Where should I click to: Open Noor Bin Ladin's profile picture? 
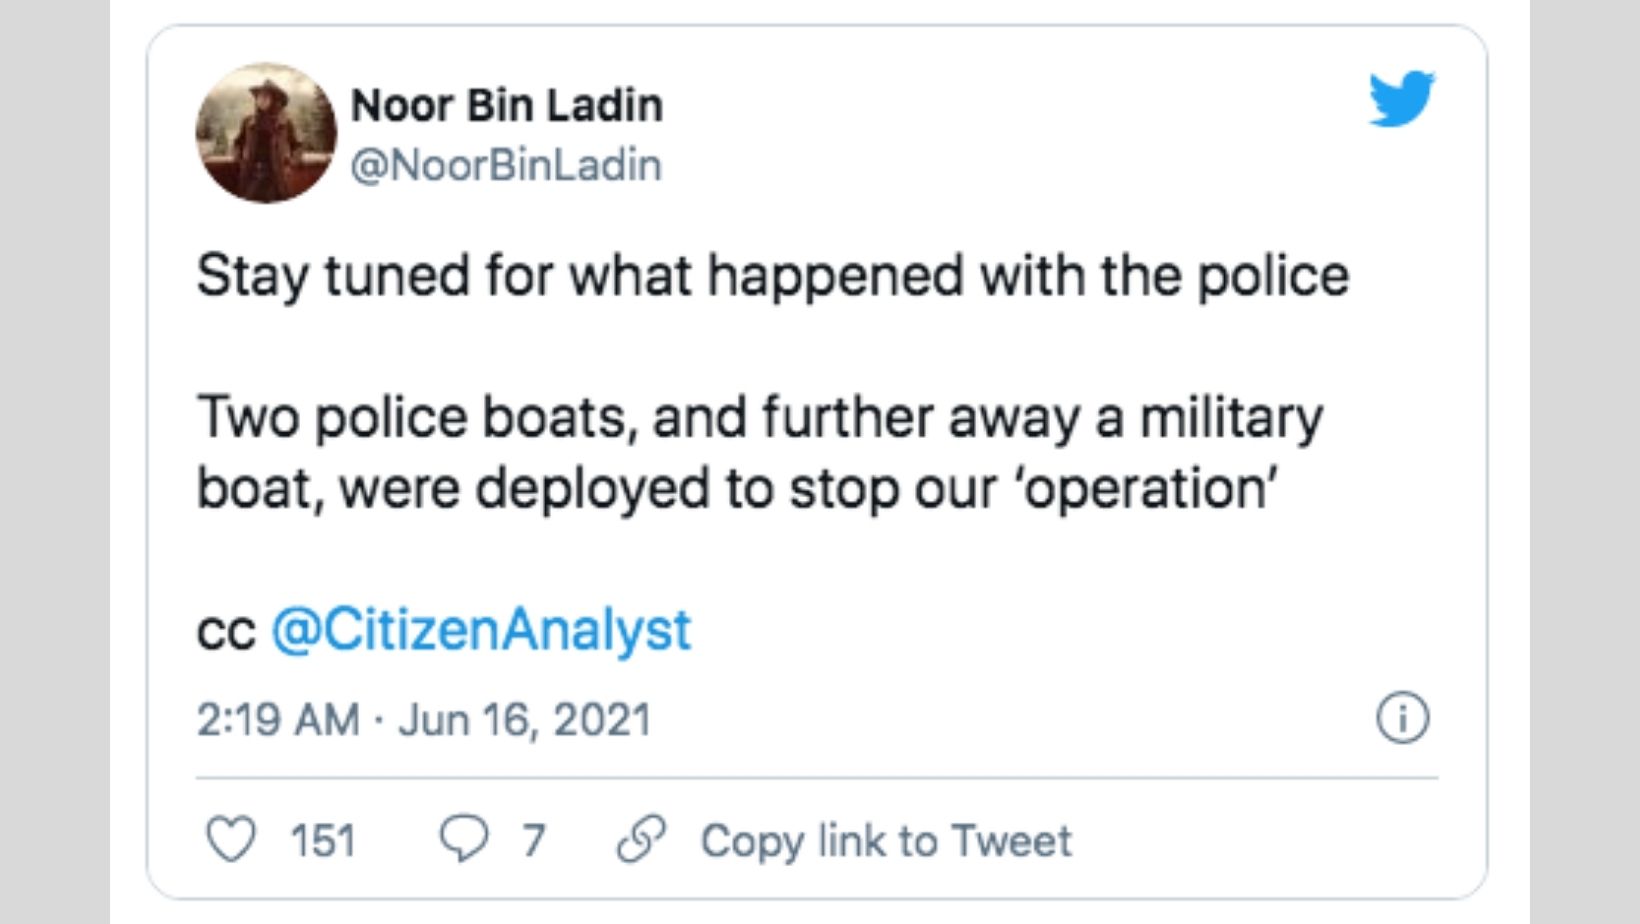click(266, 133)
